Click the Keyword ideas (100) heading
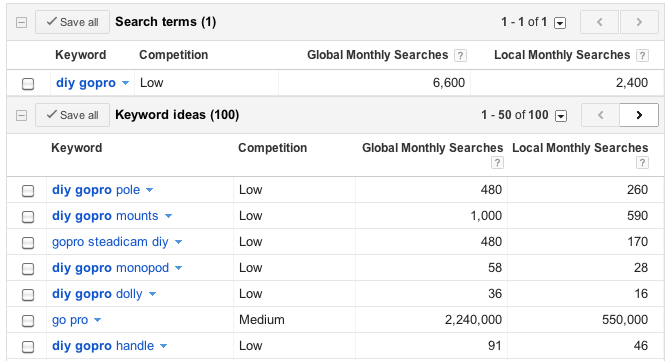Screen dimensions: 672x361 click(x=177, y=115)
